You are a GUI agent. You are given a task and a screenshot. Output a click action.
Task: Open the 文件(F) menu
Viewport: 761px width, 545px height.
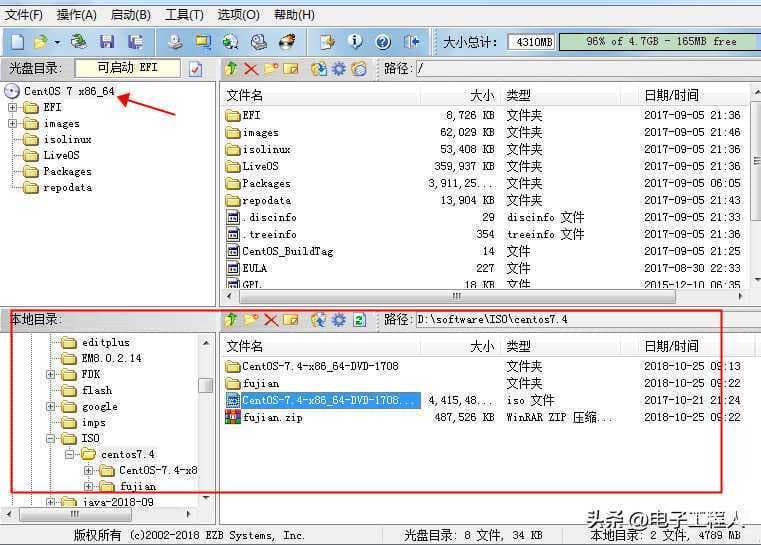pos(23,15)
